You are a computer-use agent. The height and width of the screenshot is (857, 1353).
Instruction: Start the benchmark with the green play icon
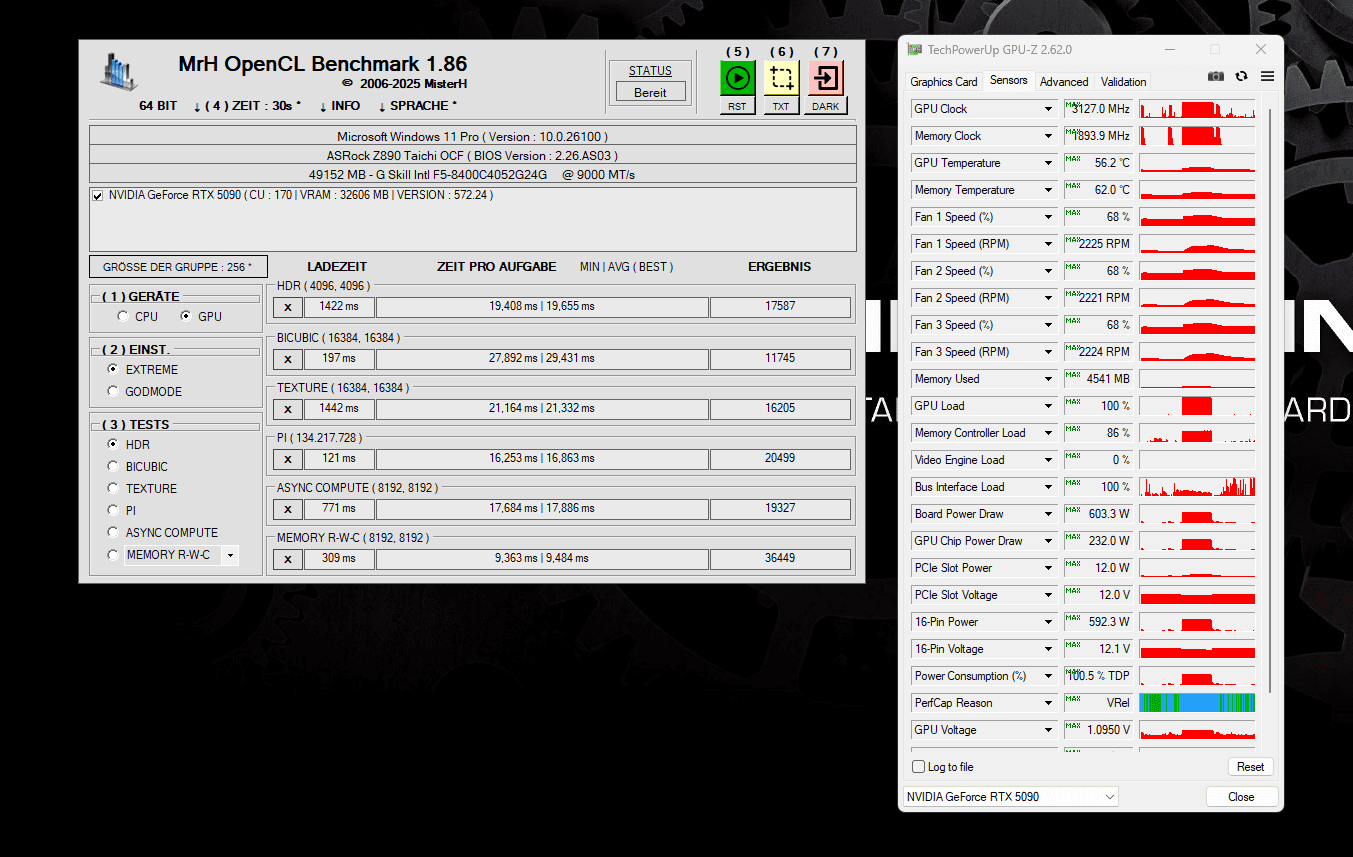[x=738, y=78]
